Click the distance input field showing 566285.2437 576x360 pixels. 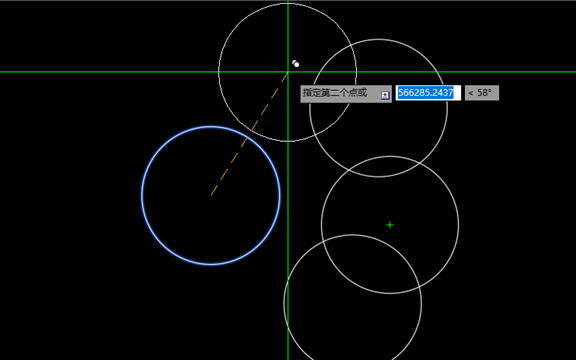pyautogui.click(x=428, y=93)
